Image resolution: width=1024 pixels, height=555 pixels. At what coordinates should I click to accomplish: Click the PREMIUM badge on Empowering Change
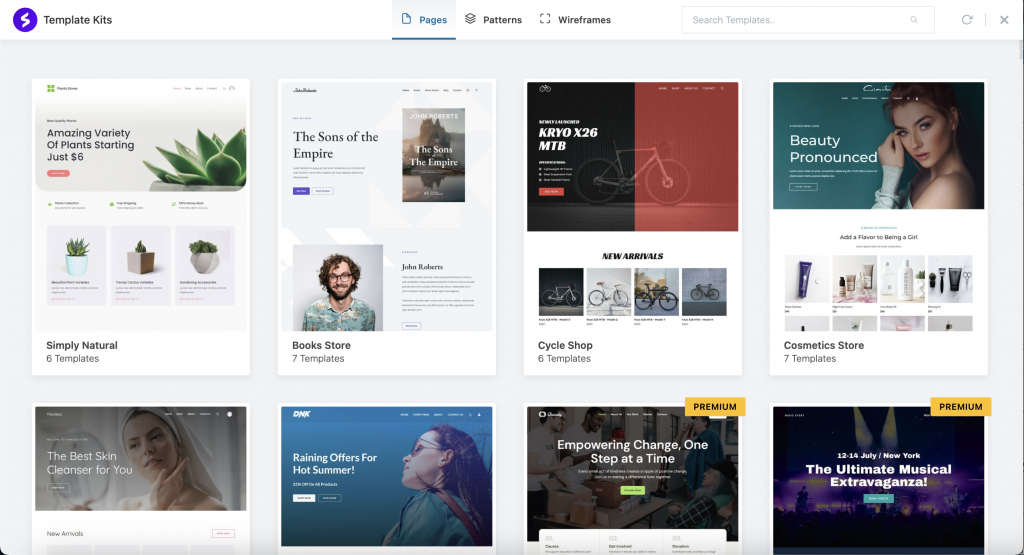(715, 407)
